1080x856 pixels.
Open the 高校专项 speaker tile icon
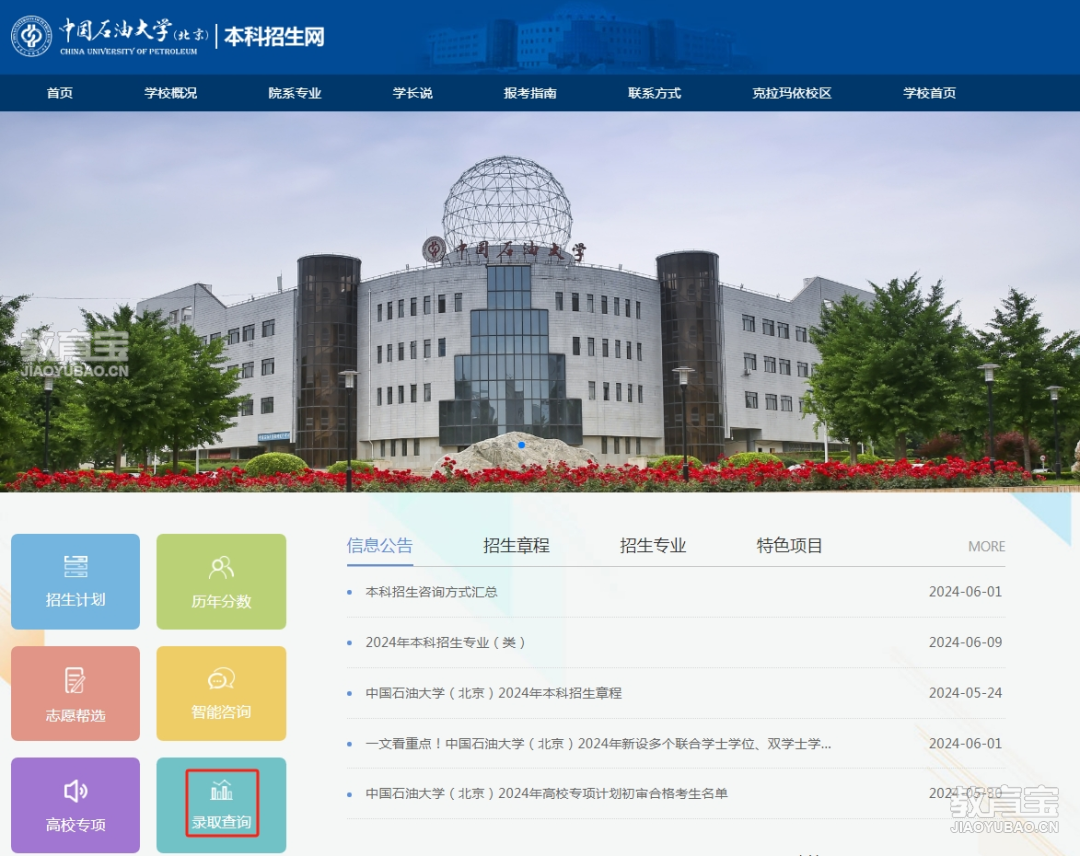(x=75, y=791)
